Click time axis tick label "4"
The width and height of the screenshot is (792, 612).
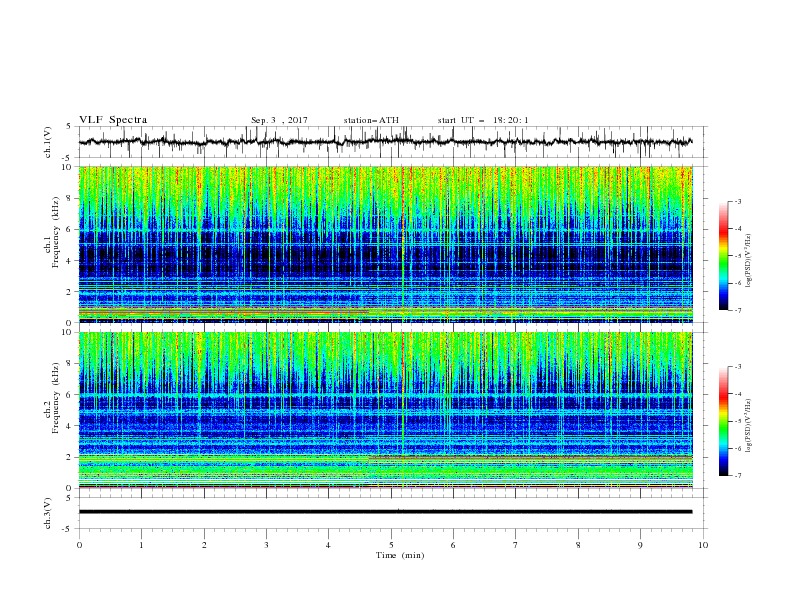click(x=328, y=545)
